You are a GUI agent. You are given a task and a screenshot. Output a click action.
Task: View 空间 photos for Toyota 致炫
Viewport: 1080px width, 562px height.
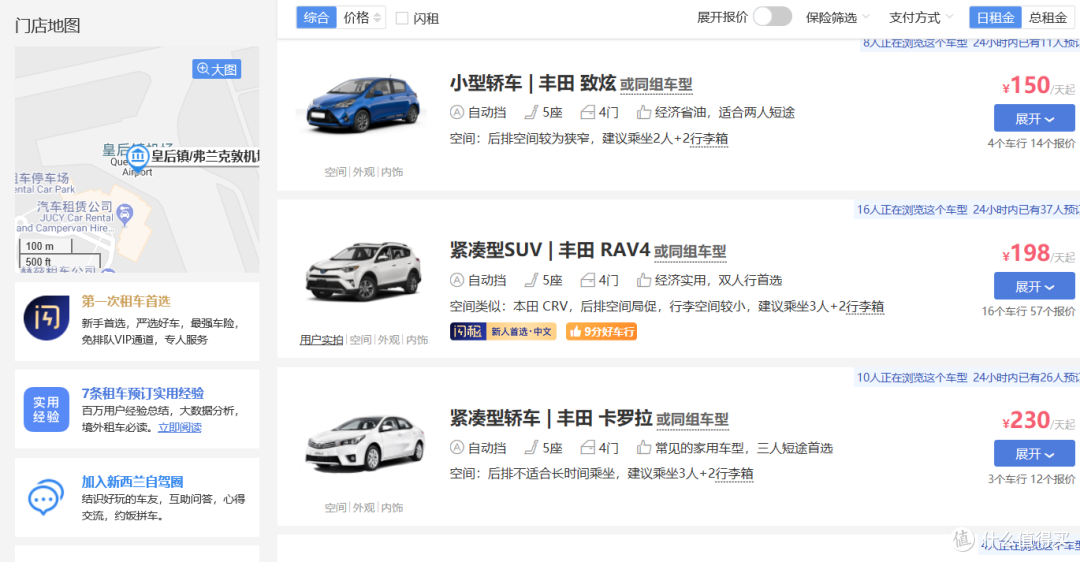tap(335, 171)
